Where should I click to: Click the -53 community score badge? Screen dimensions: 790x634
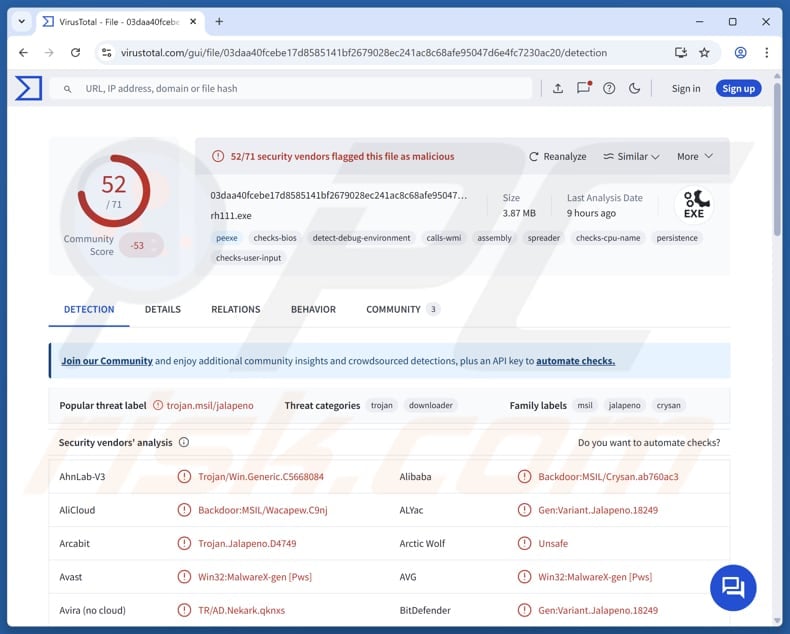140,245
